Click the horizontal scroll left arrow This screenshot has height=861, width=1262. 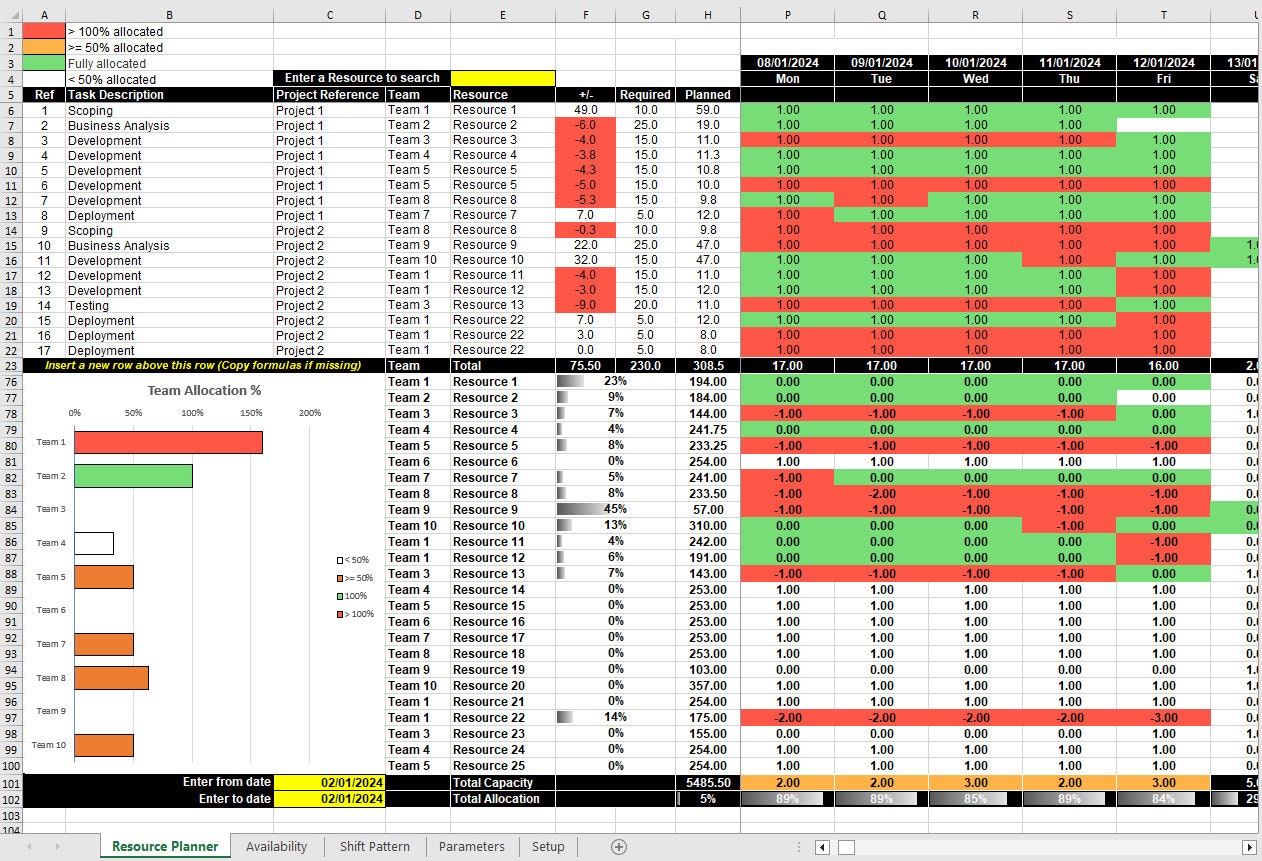click(x=822, y=846)
